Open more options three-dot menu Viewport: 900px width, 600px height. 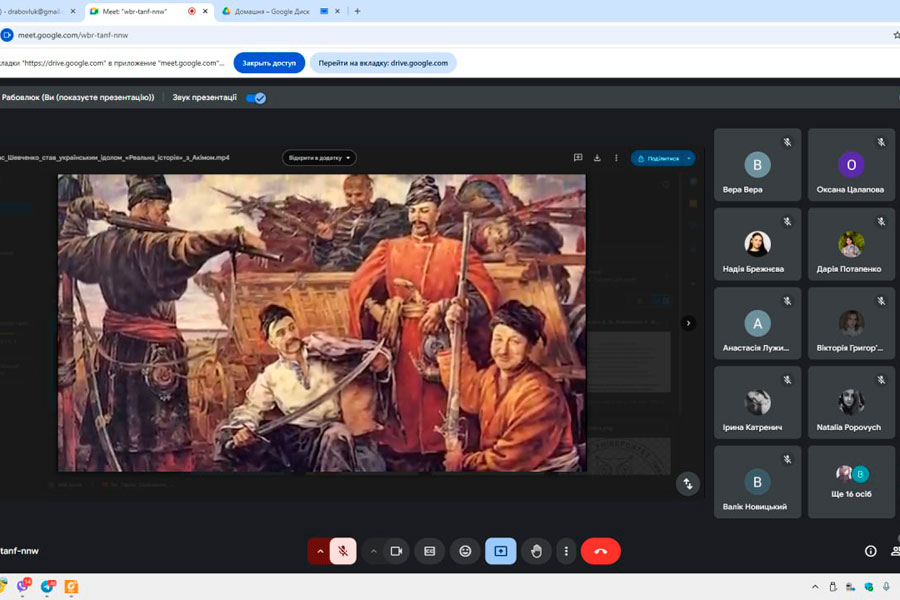click(566, 551)
